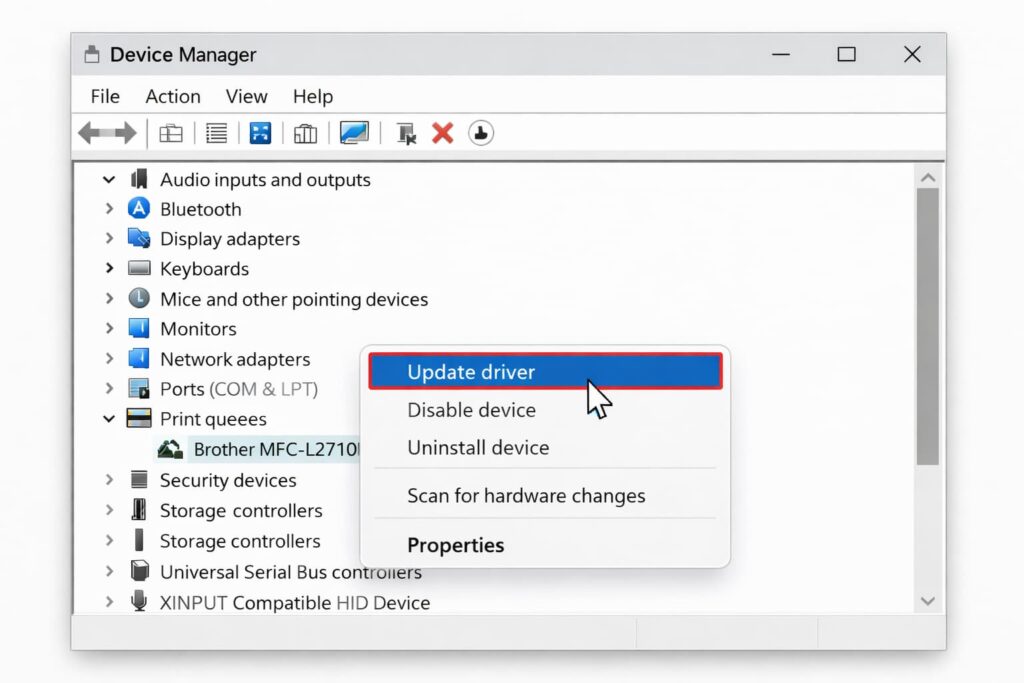
Task: Click the forward arrow in the toolbar
Action: 124,133
